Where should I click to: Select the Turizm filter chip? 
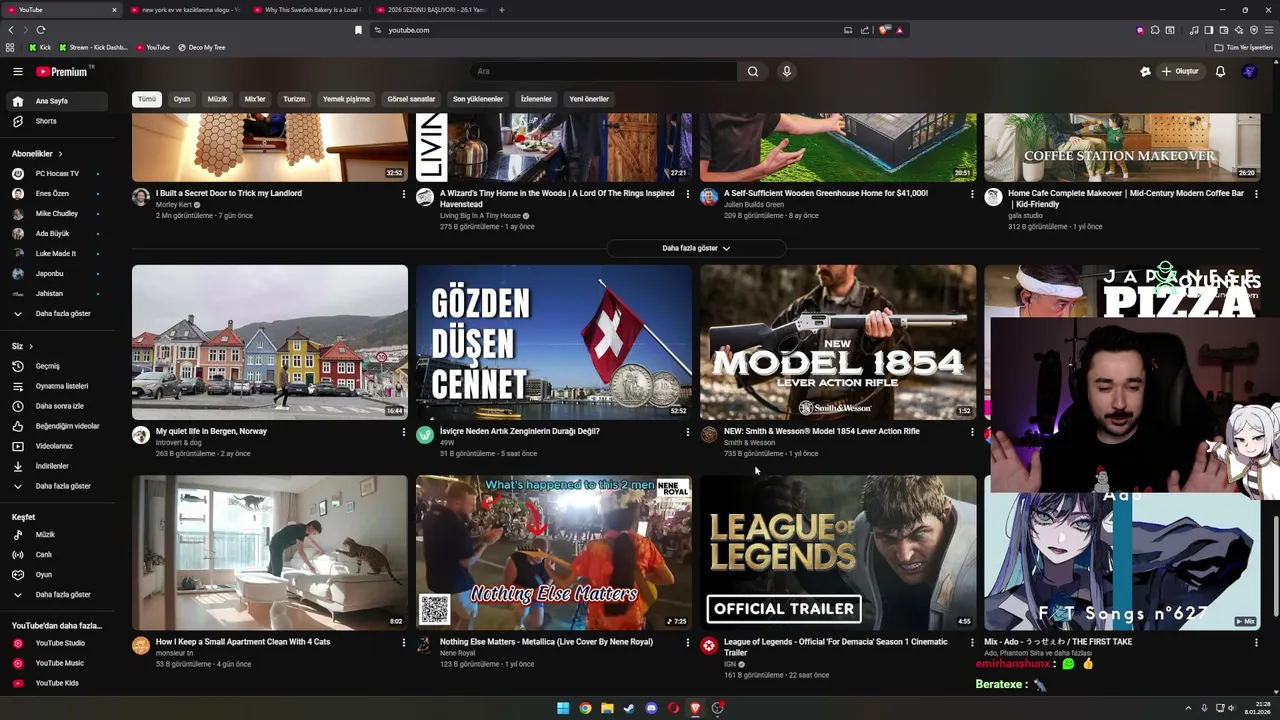tap(294, 99)
